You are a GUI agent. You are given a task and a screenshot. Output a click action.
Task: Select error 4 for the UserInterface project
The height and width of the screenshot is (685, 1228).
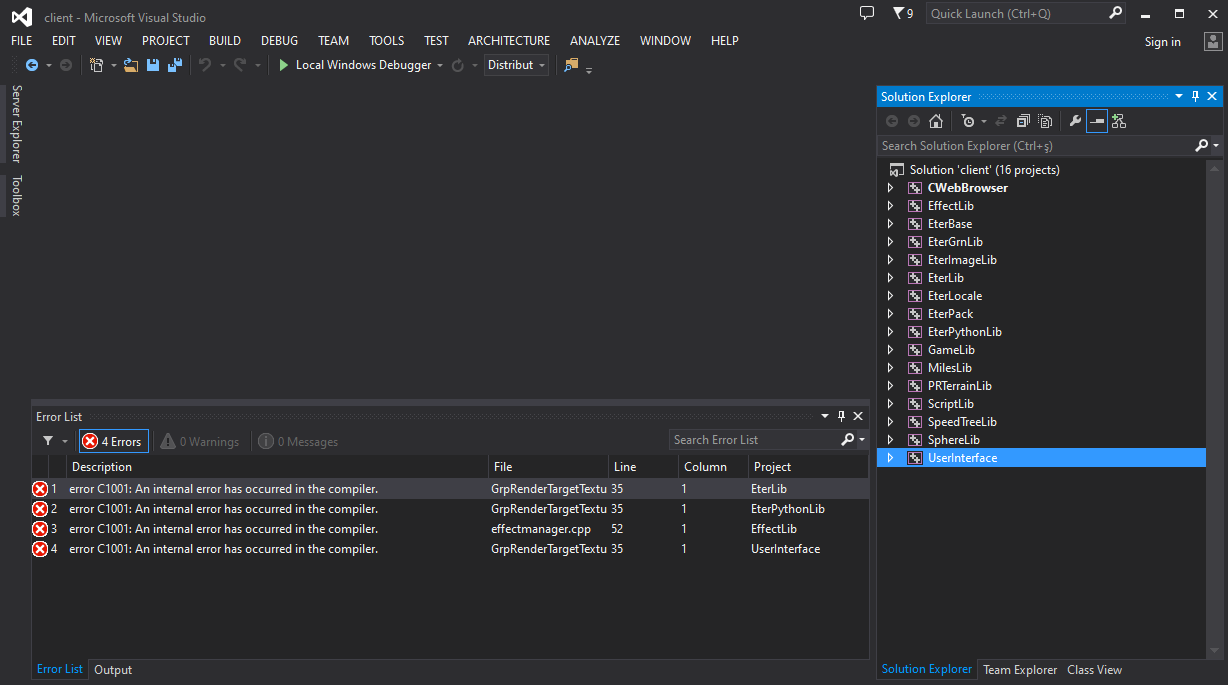(x=450, y=549)
